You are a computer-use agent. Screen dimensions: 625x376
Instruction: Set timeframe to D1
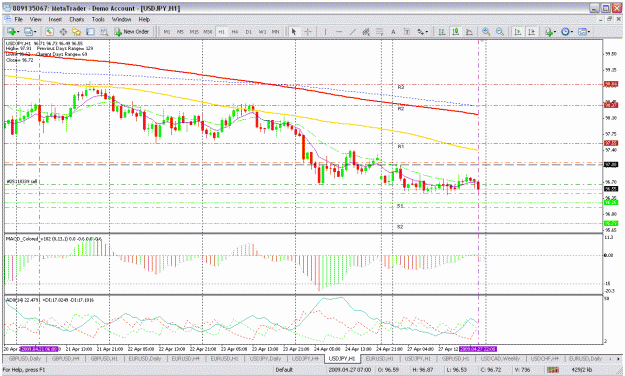248,31
